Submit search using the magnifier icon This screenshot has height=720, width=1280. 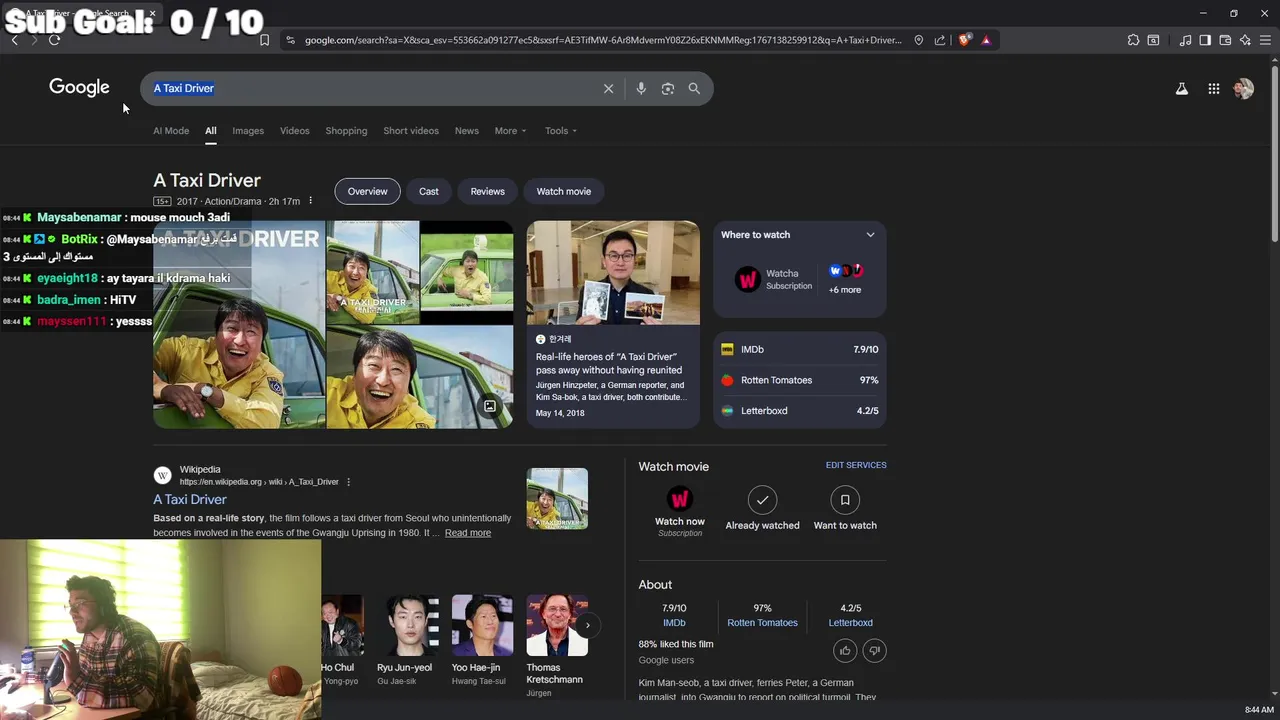click(x=694, y=88)
